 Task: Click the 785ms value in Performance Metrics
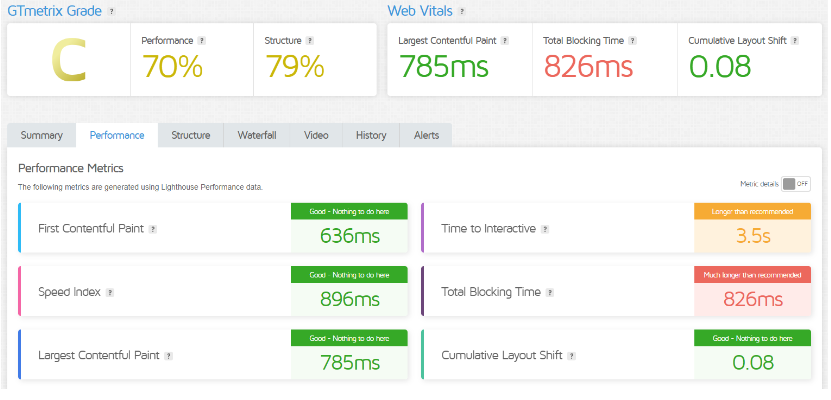tap(350, 362)
